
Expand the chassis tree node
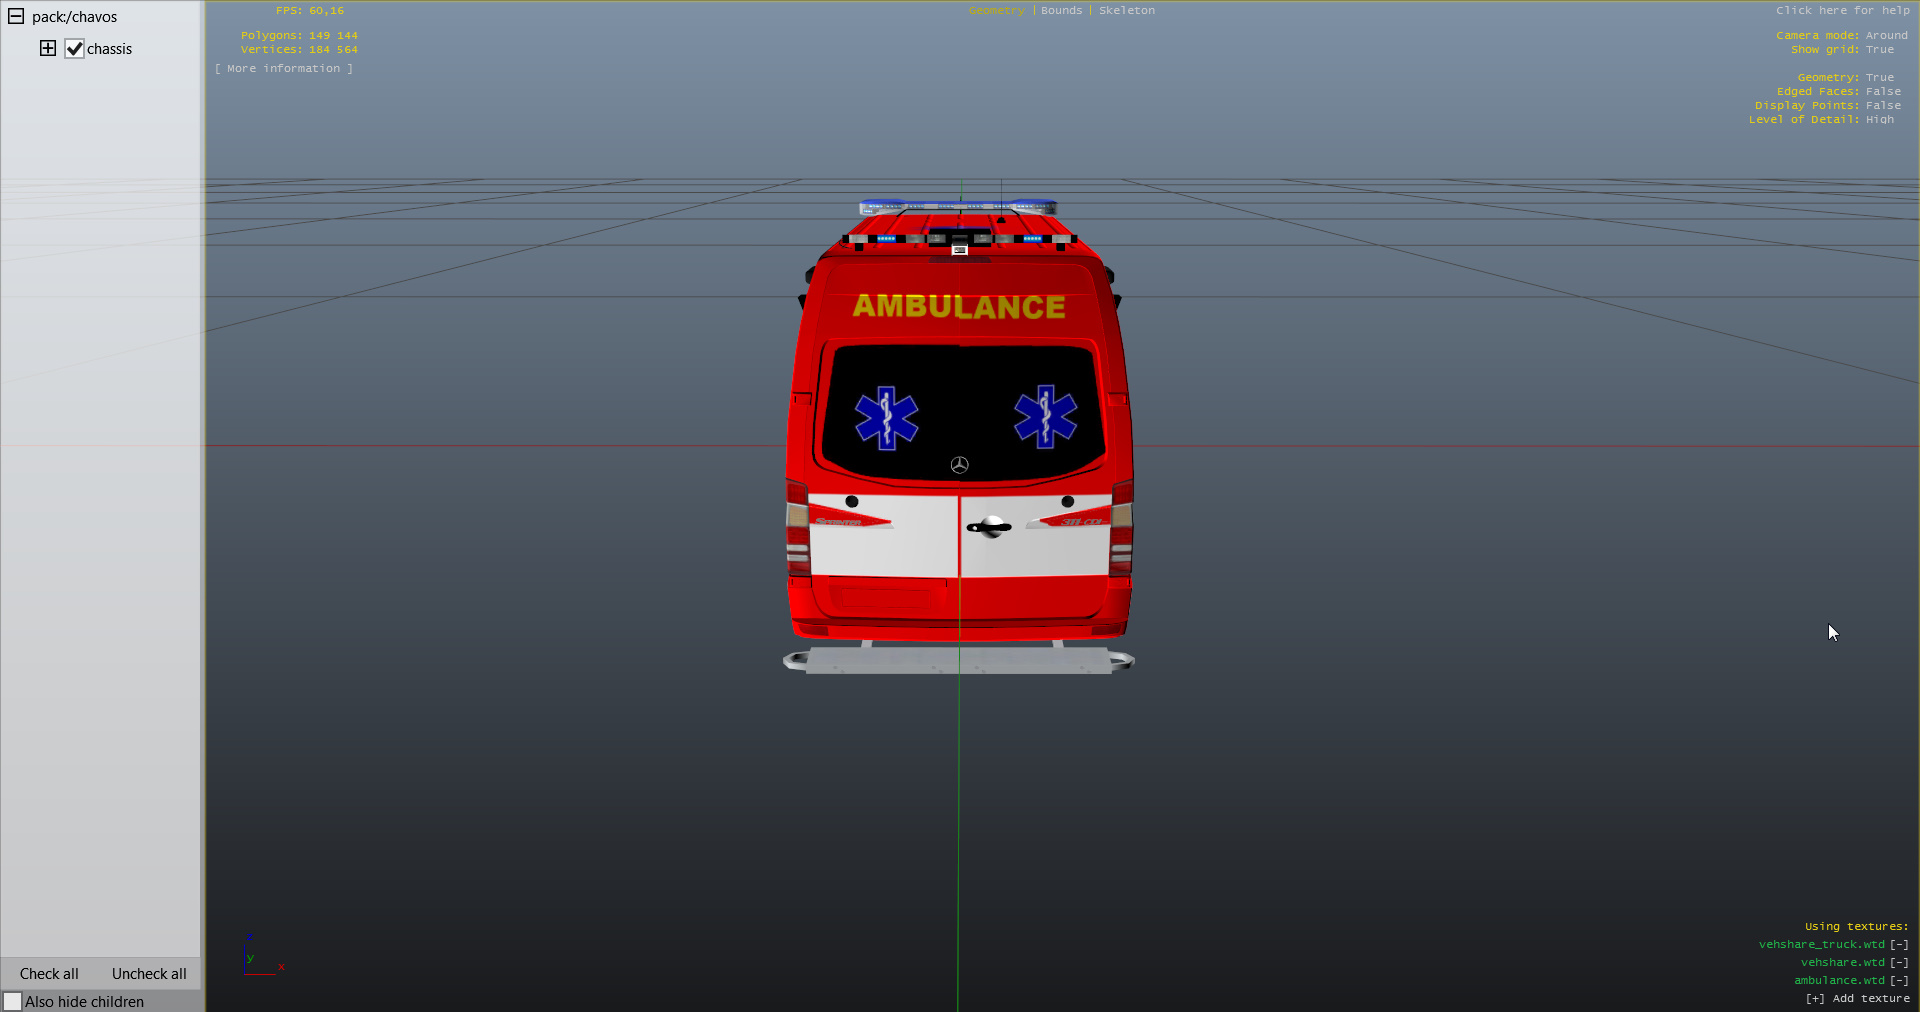[x=47, y=48]
